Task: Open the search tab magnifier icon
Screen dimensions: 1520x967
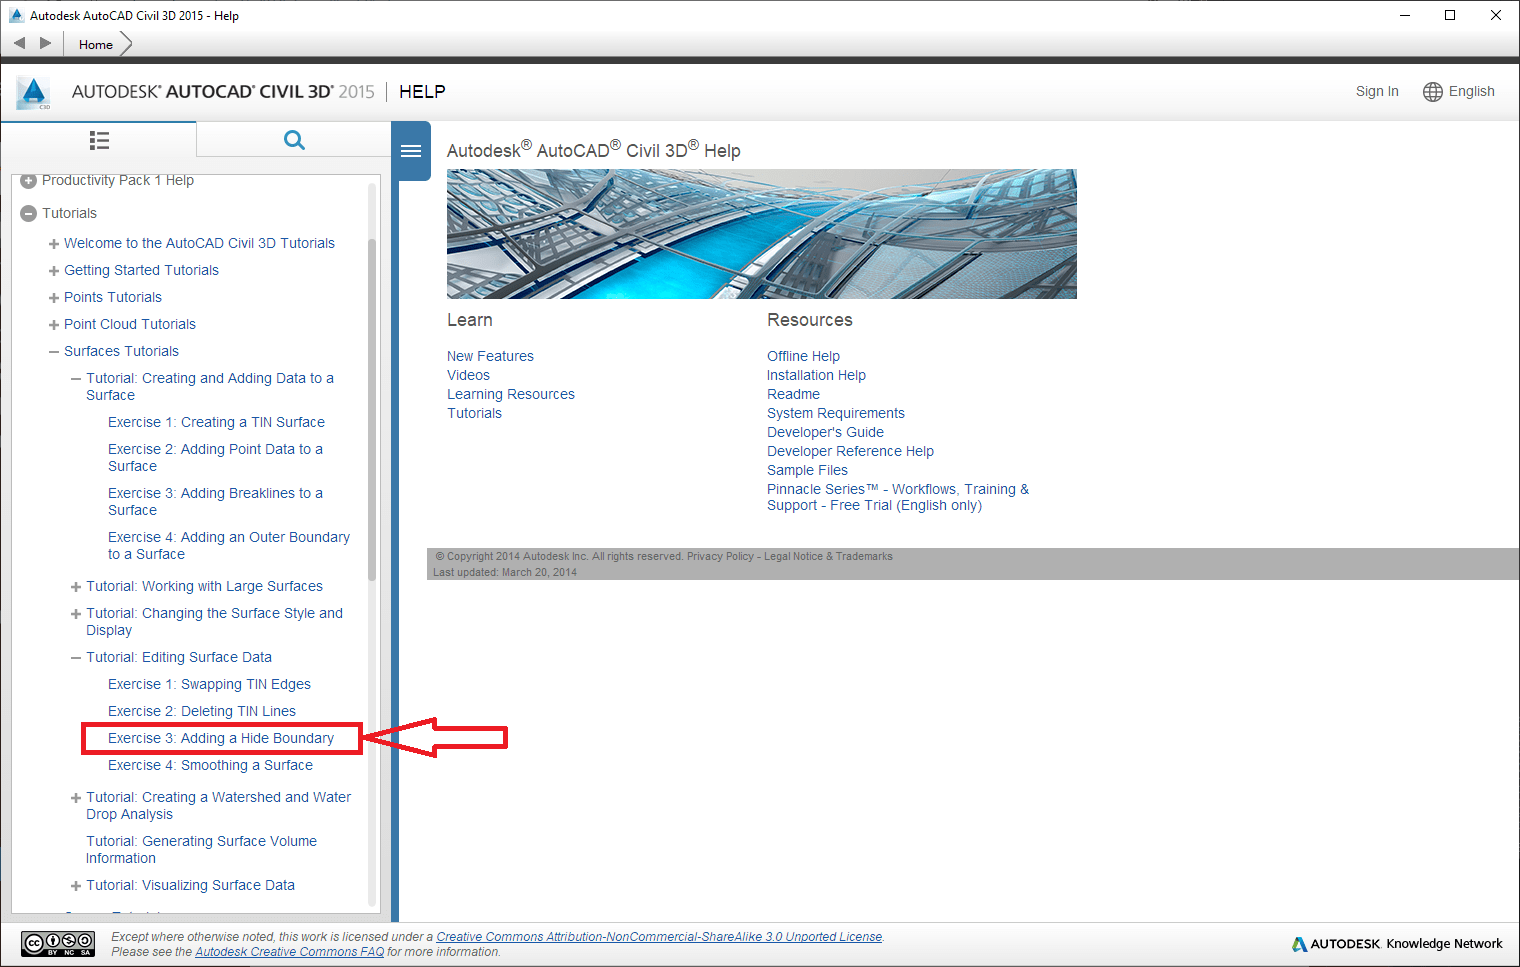Action: click(x=294, y=140)
